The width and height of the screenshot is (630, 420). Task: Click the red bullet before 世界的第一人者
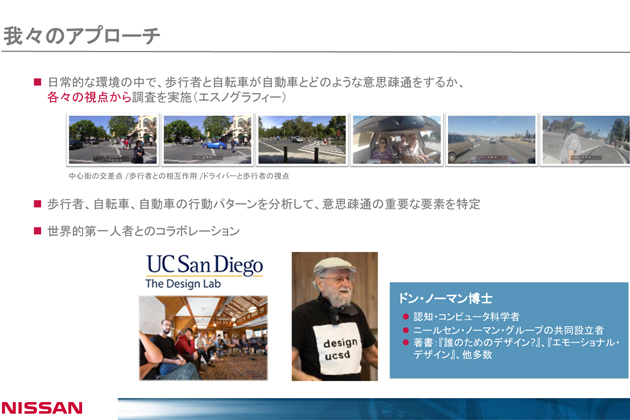click(x=38, y=231)
